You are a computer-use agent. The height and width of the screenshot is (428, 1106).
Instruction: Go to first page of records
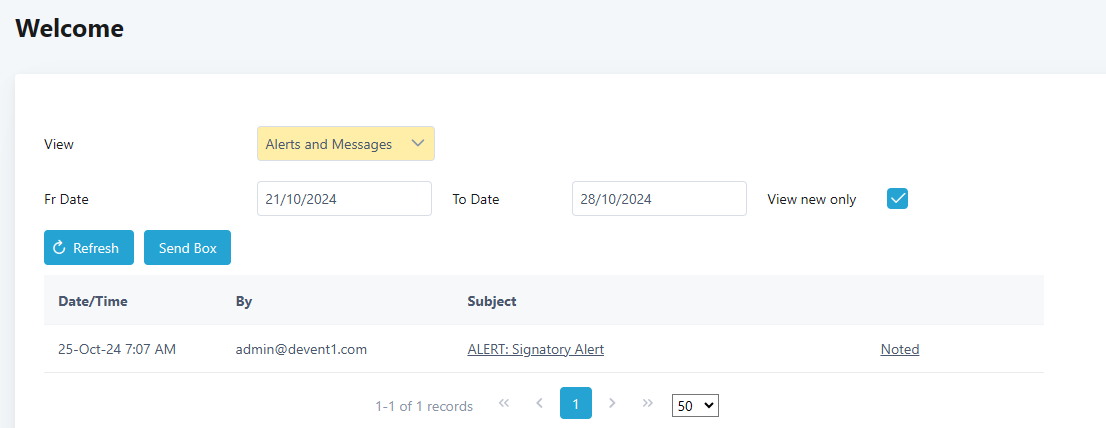(x=504, y=403)
